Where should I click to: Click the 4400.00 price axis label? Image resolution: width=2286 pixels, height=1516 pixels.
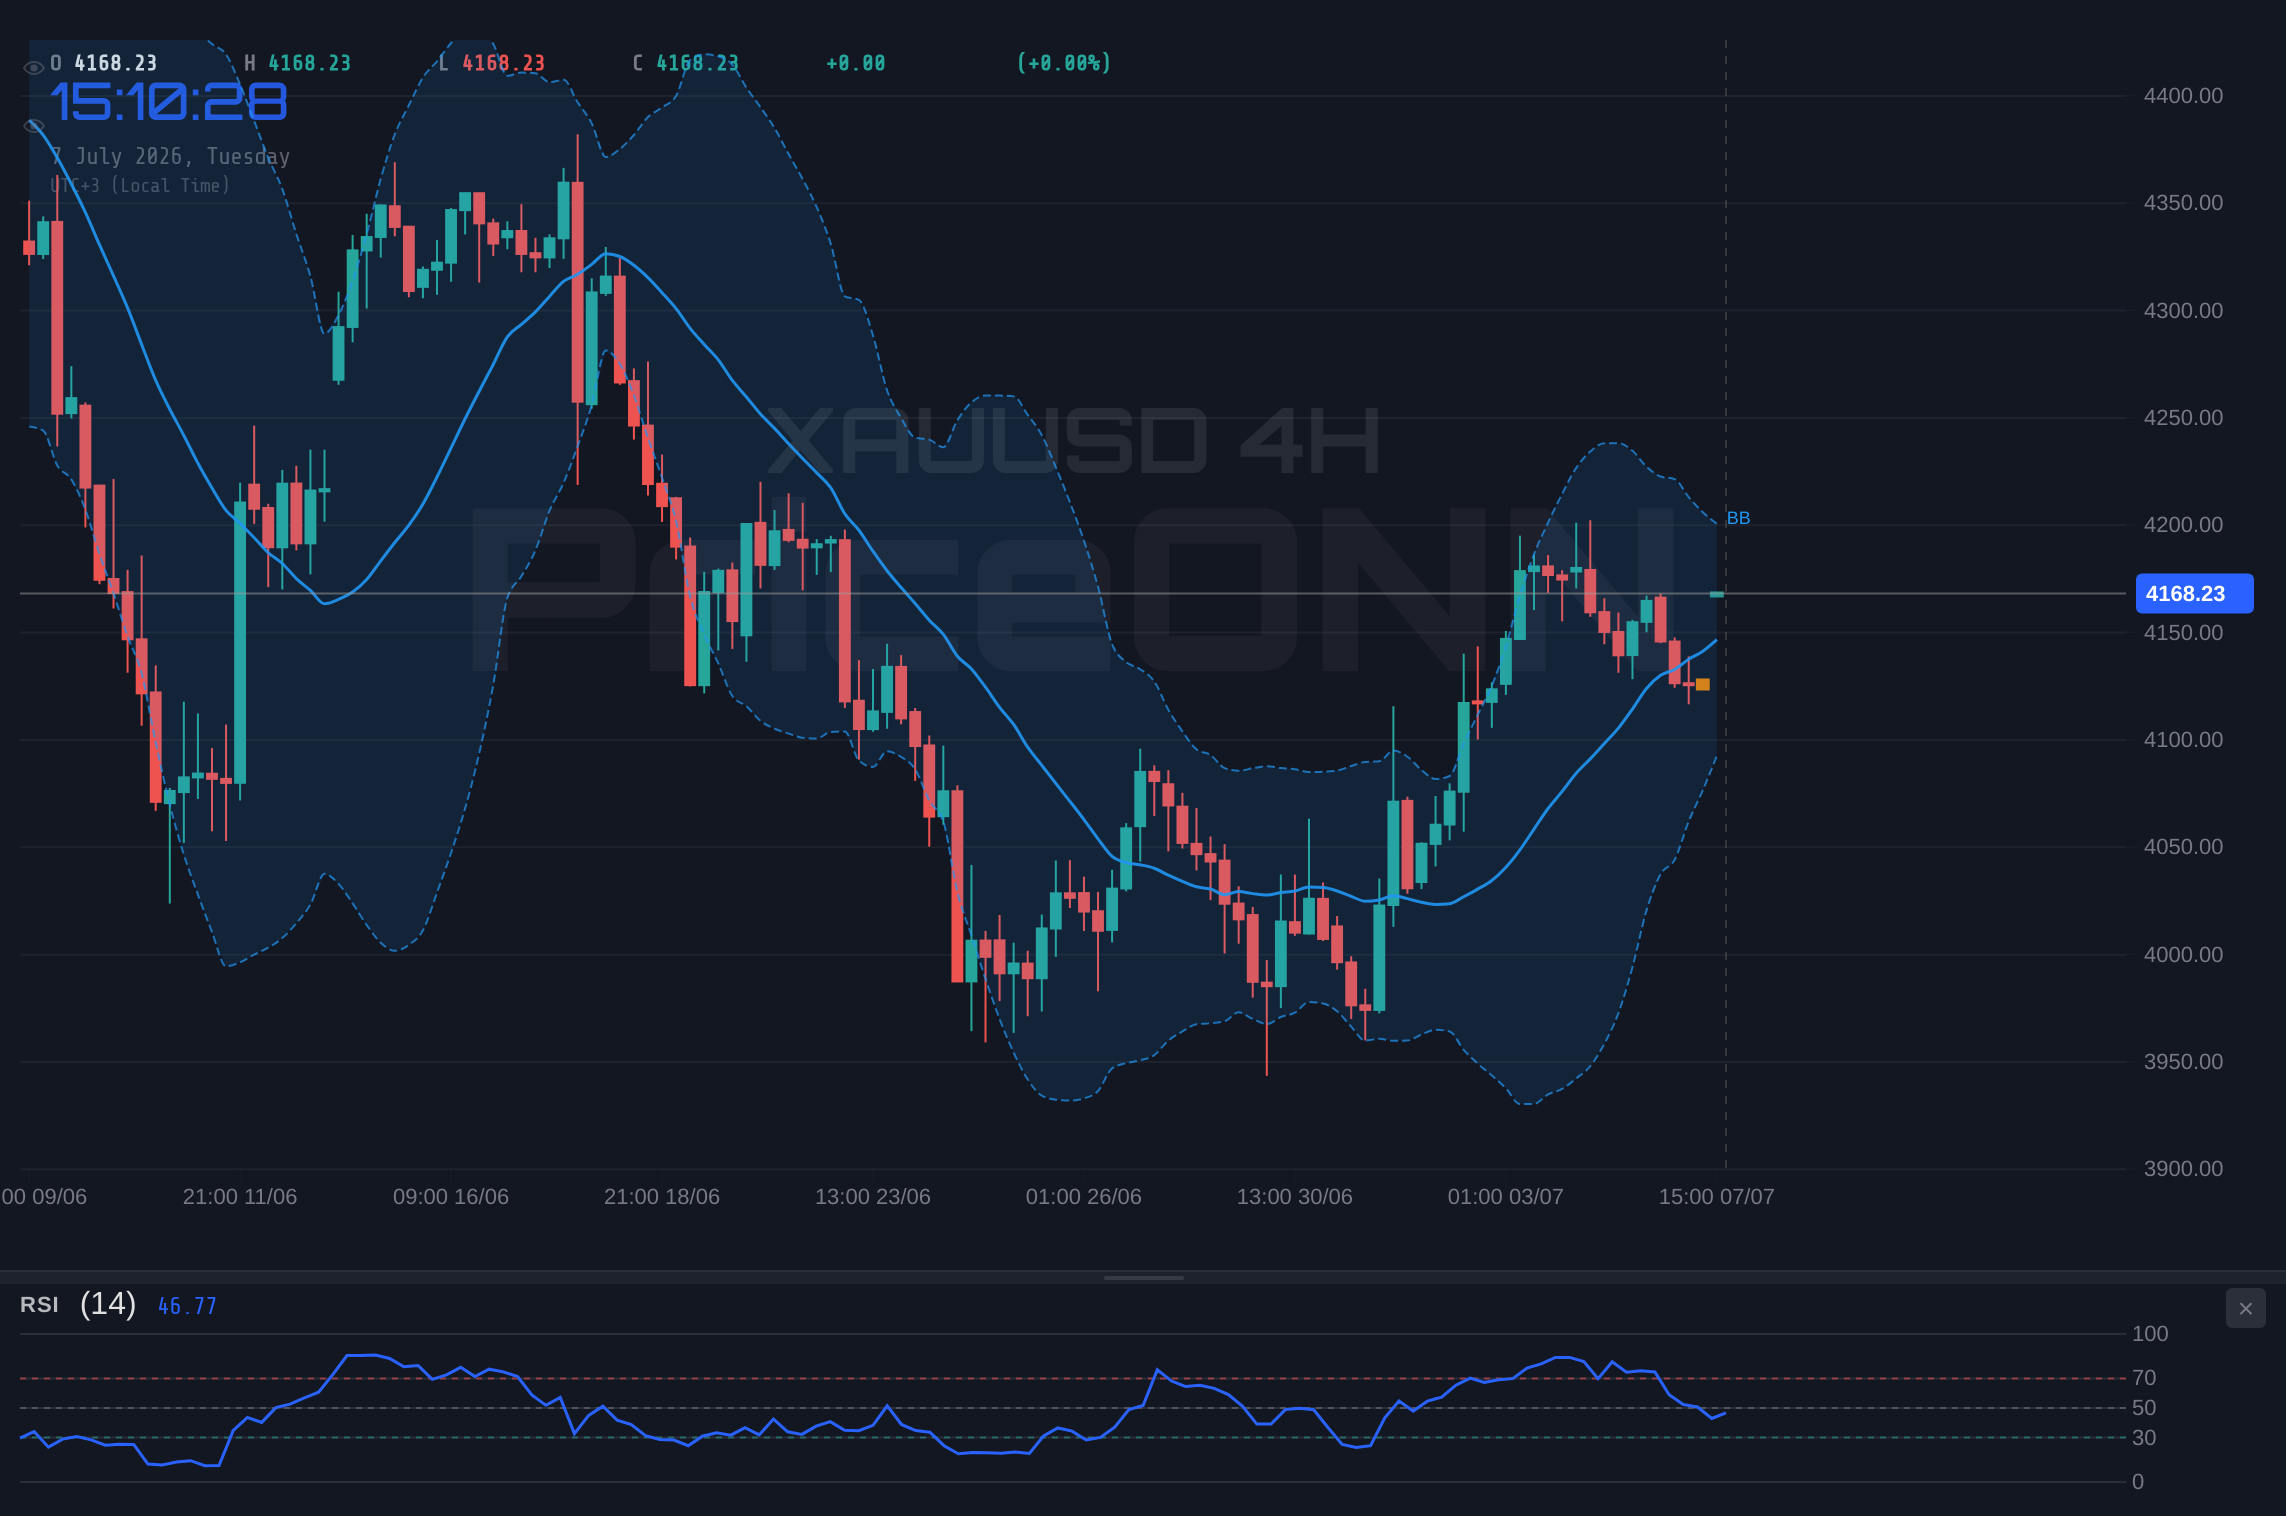tap(2183, 96)
